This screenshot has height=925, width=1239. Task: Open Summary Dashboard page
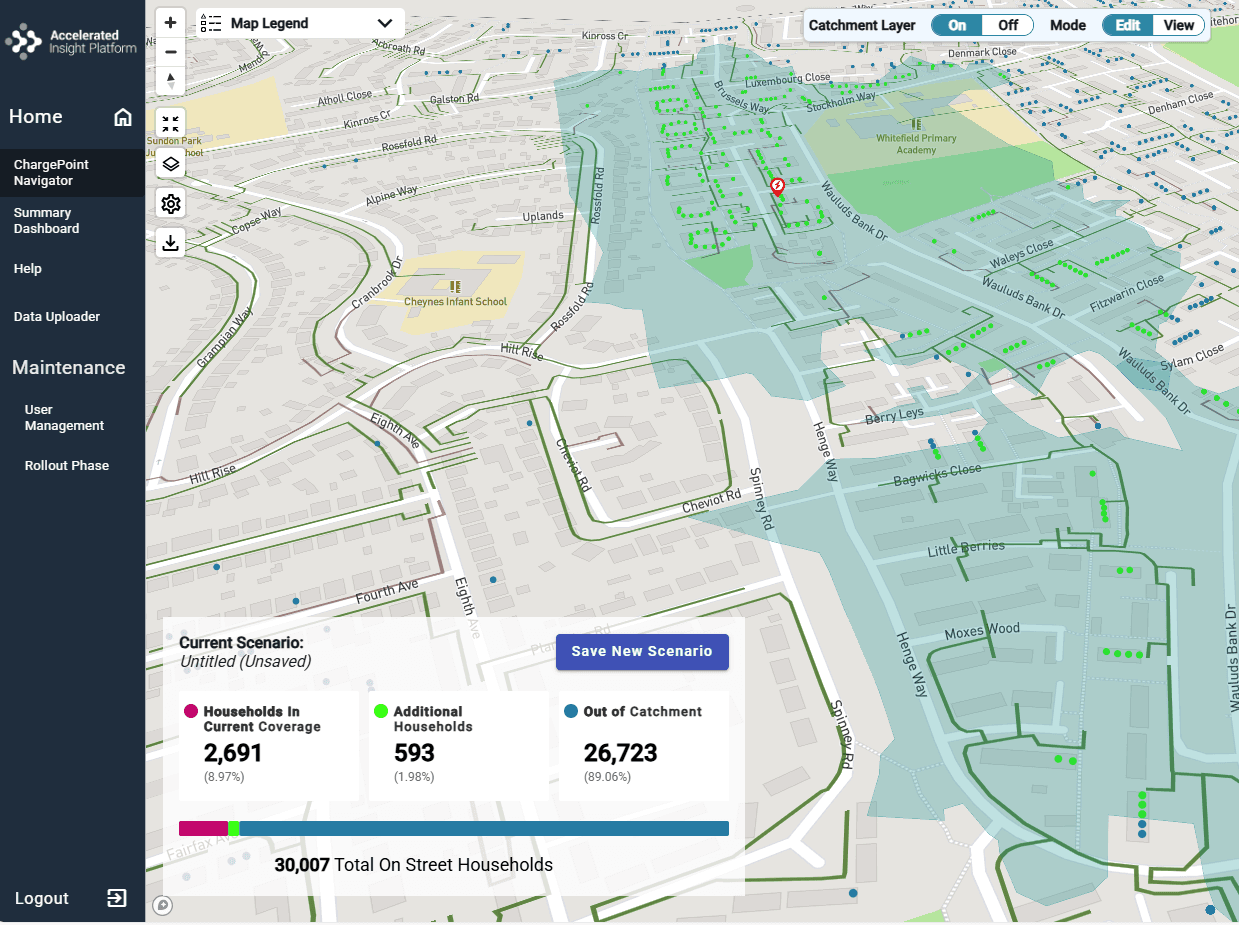click(x=46, y=221)
